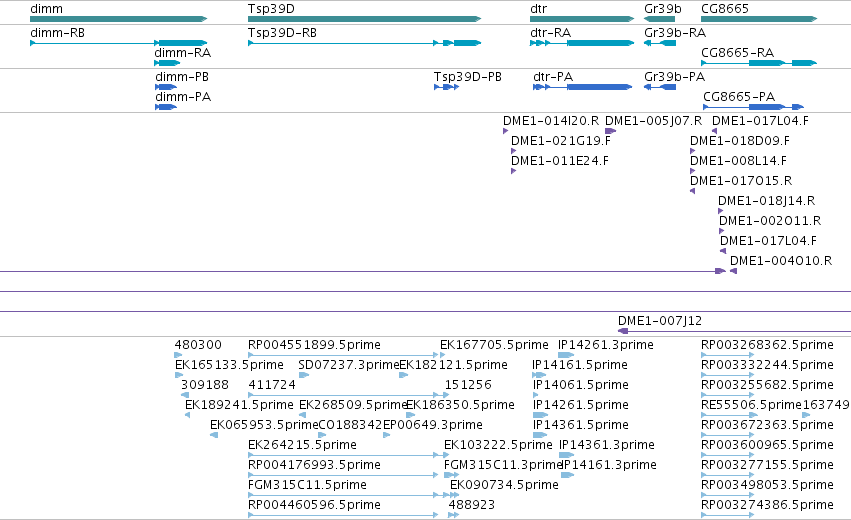The image size is (851, 520).
Task: Select the DME1-017O15.R label
Action: [x=741, y=181]
